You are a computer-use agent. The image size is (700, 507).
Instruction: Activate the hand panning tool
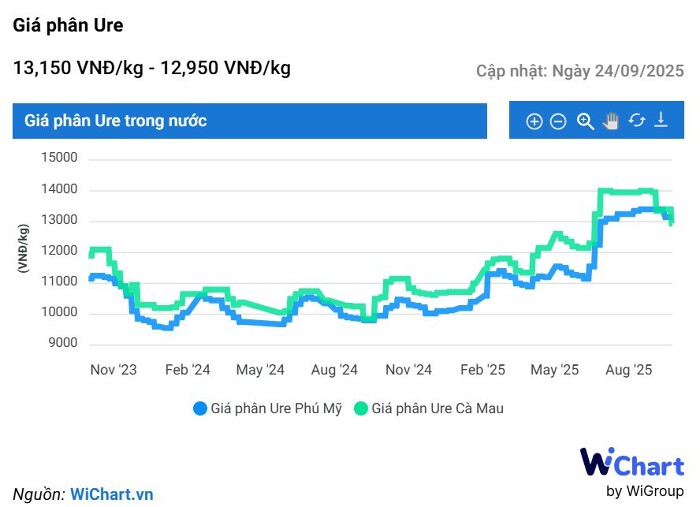(611, 121)
